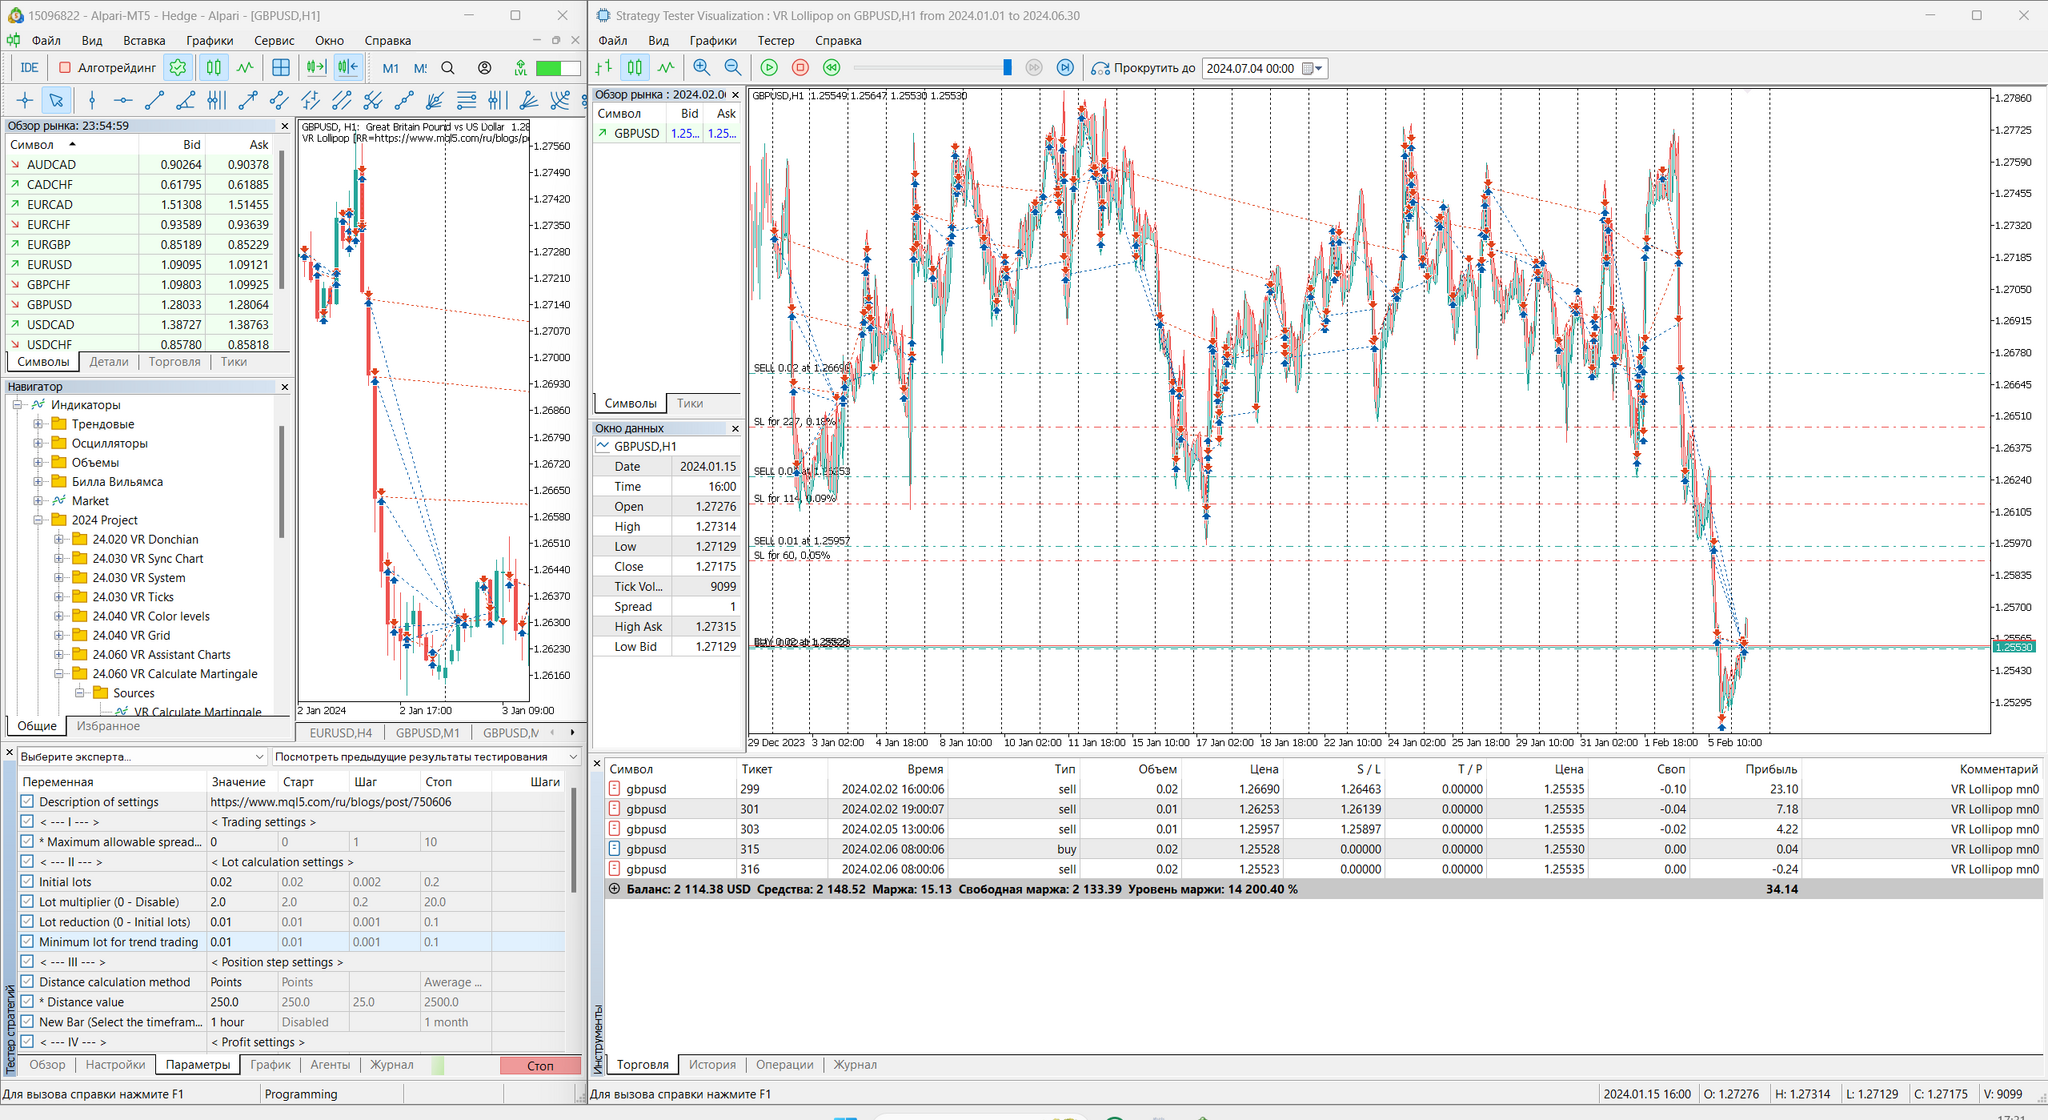Expand the Трендовые indicators folder
Screen dimensions: 2048x1120
[38, 424]
